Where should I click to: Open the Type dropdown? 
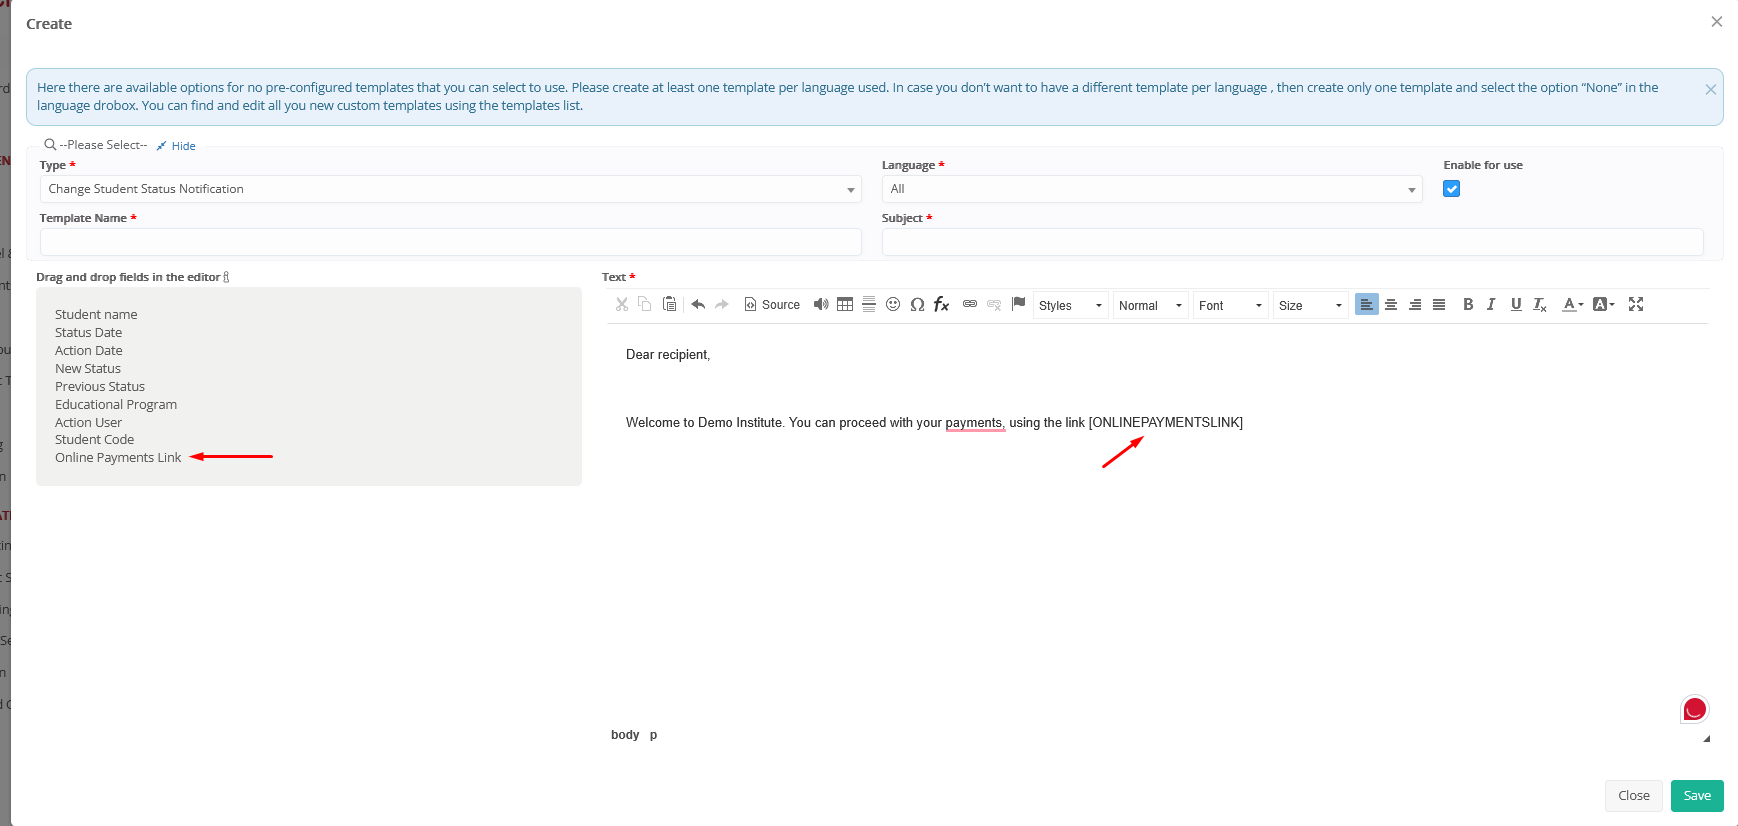point(450,189)
